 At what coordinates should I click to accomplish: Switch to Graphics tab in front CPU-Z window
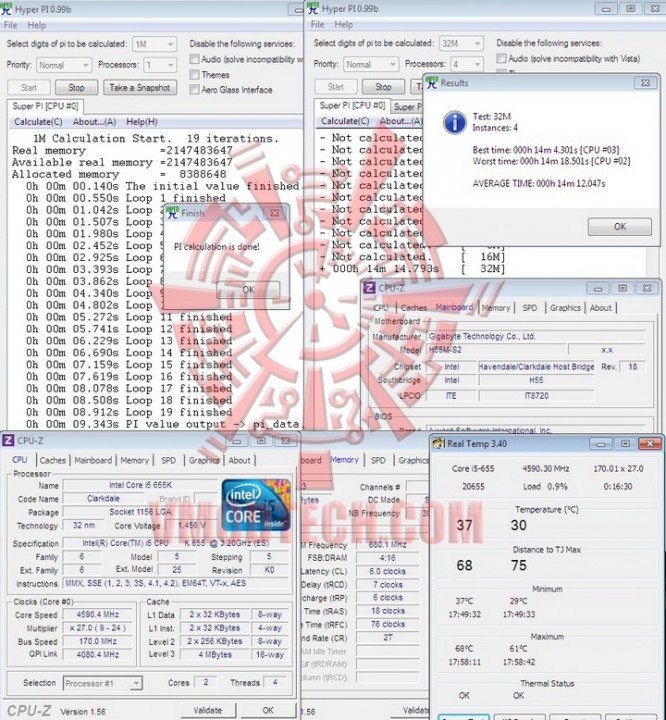click(204, 460)
